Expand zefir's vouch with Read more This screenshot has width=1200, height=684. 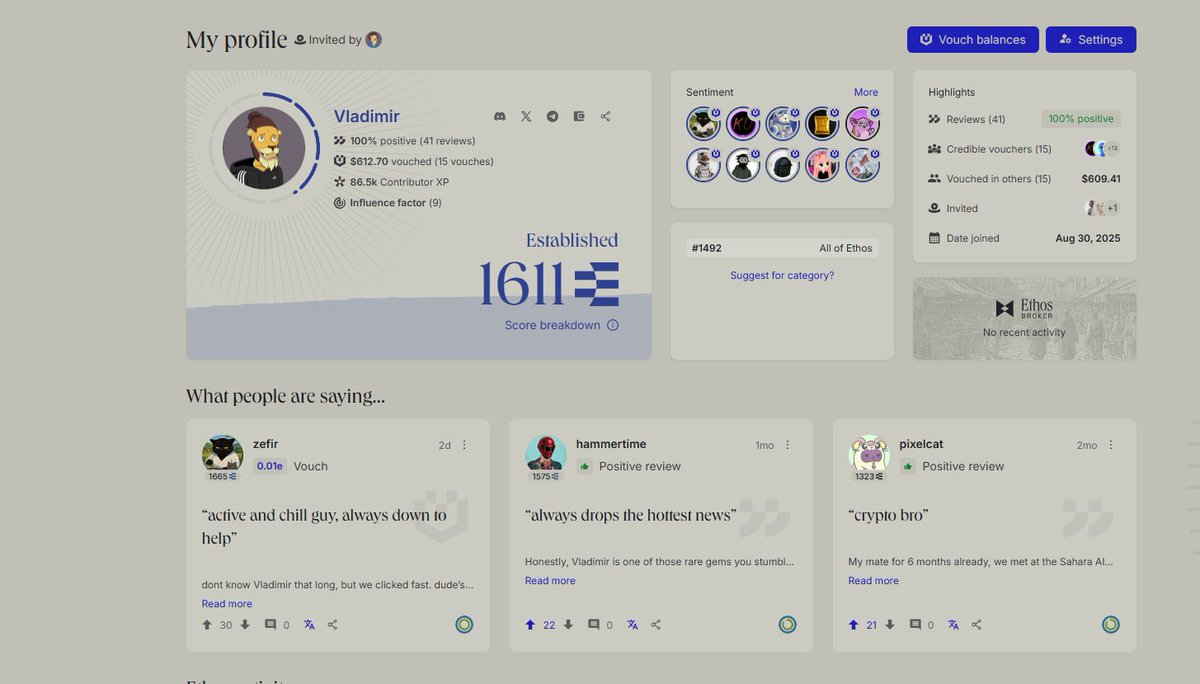coord(227,604)
